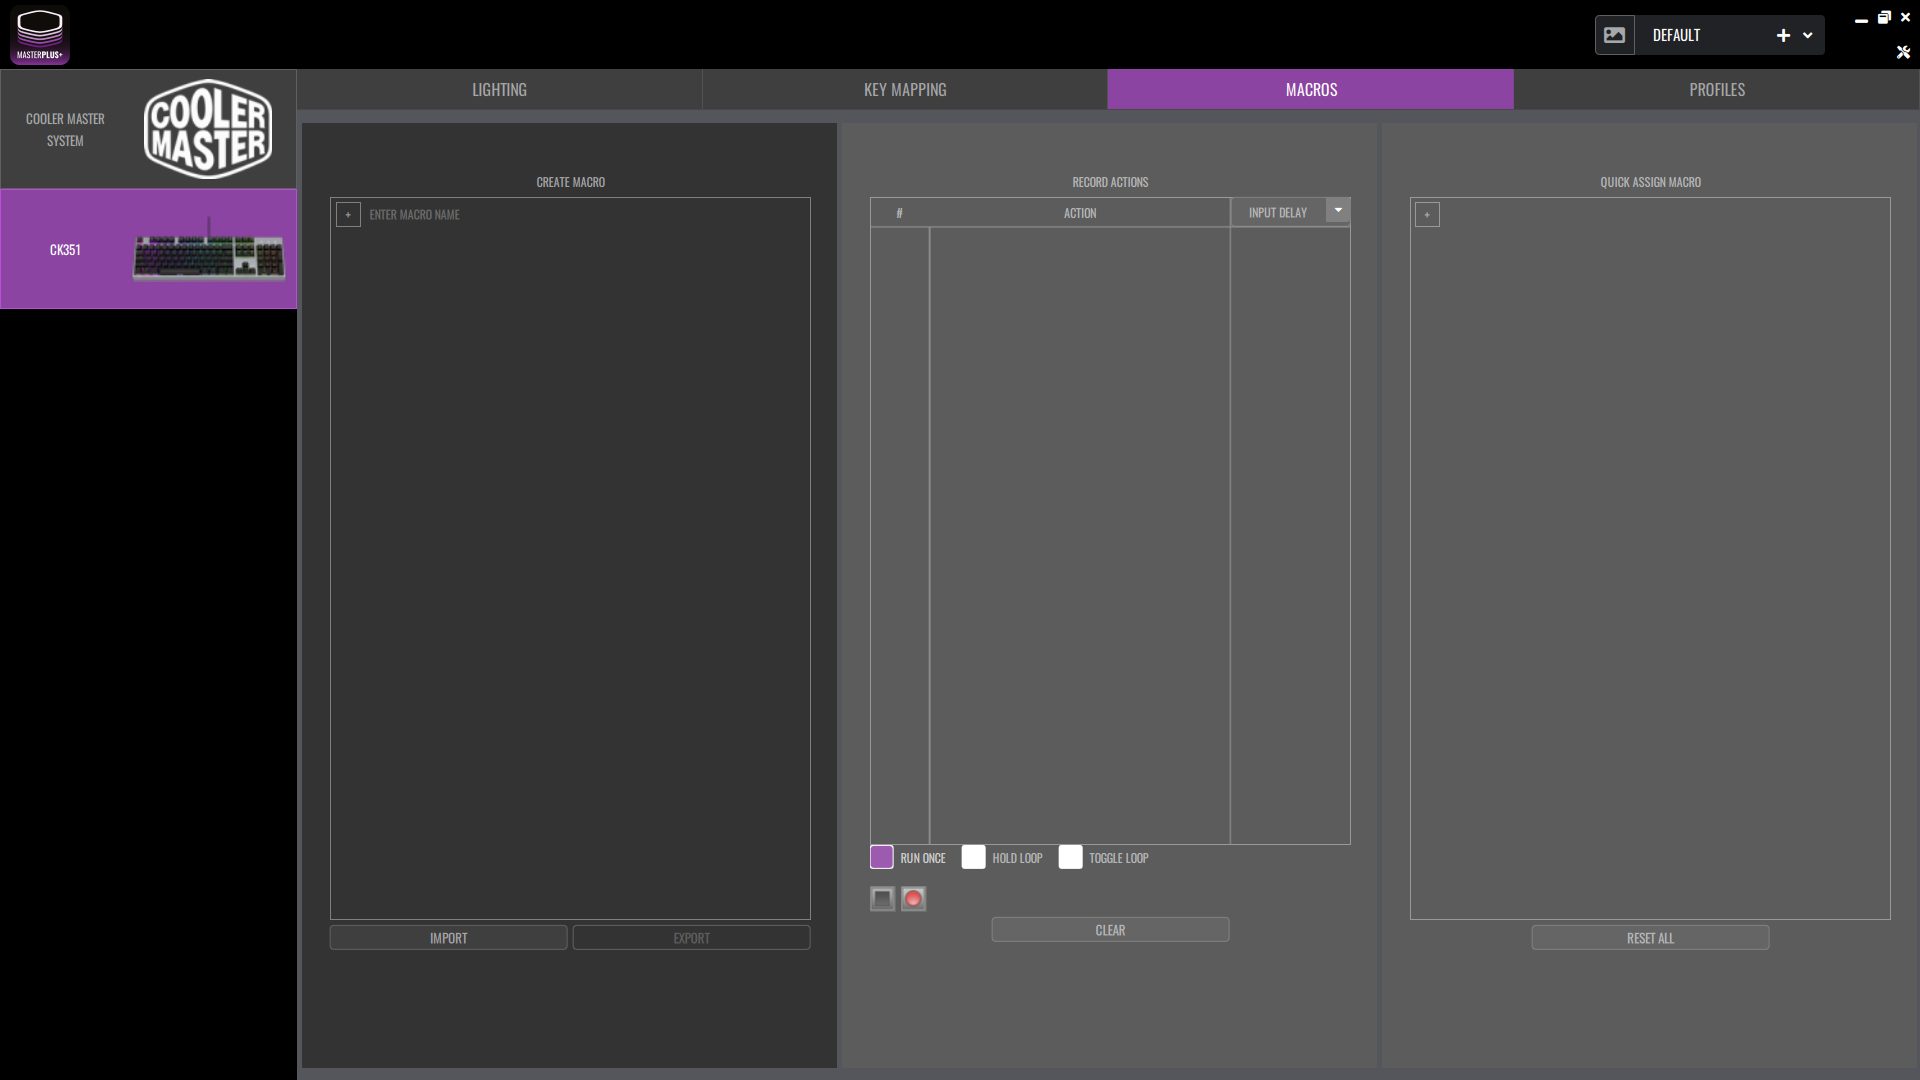Enable the Hold Loop option
Screen dimensions: 1920x1080
tap(973, 857)
